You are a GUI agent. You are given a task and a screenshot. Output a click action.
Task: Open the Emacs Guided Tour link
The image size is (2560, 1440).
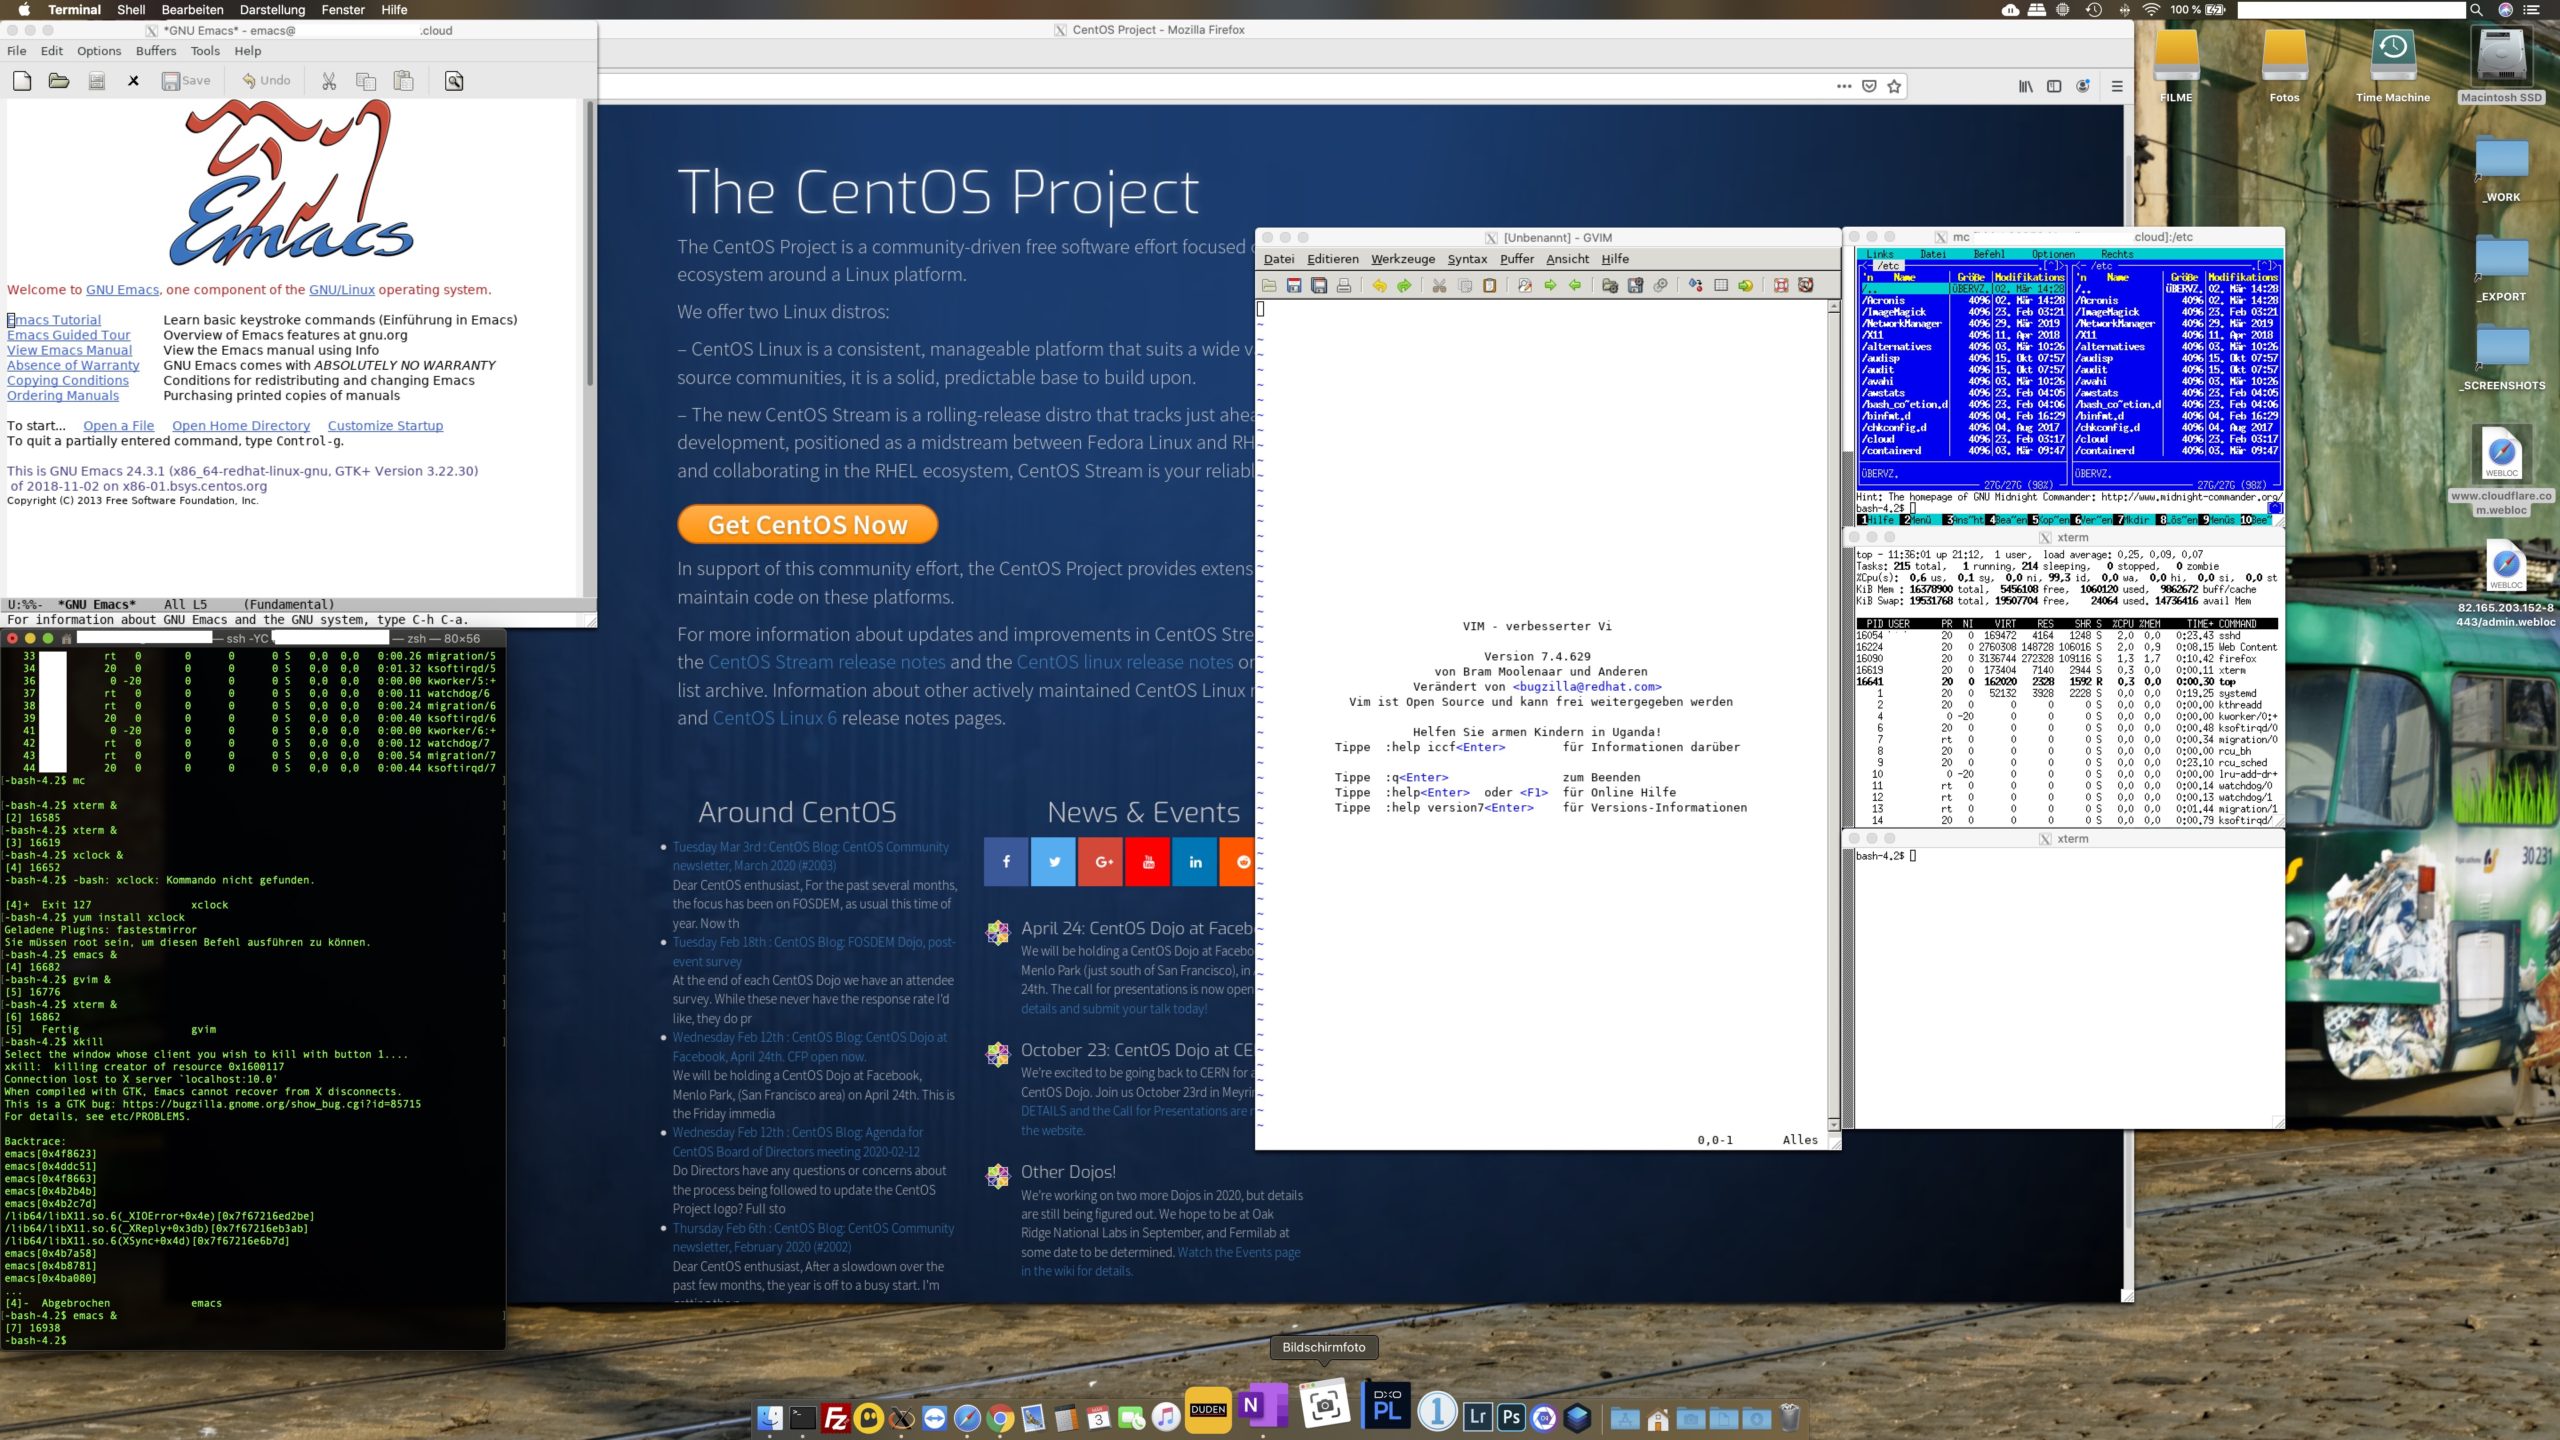(x=69, y=335)
